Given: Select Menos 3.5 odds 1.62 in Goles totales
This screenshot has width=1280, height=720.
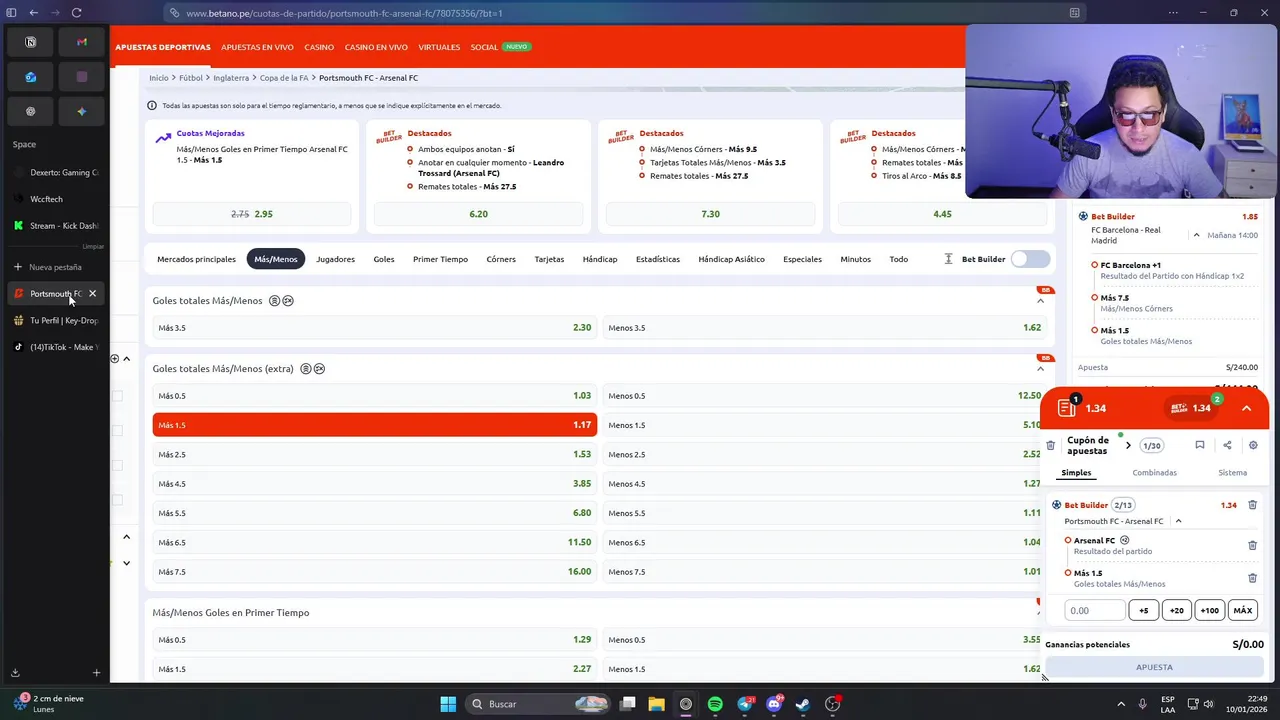Looking at the screenshot, I should coord(825,328).
